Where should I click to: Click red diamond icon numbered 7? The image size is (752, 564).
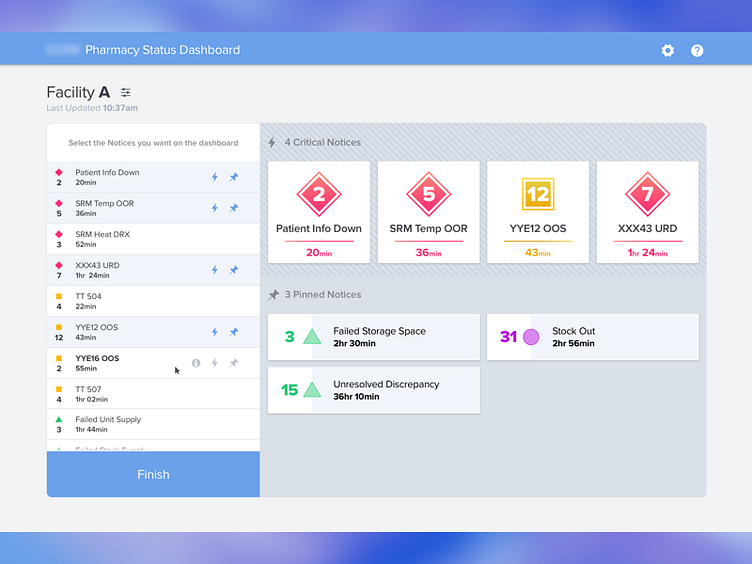tap(647, 194)
